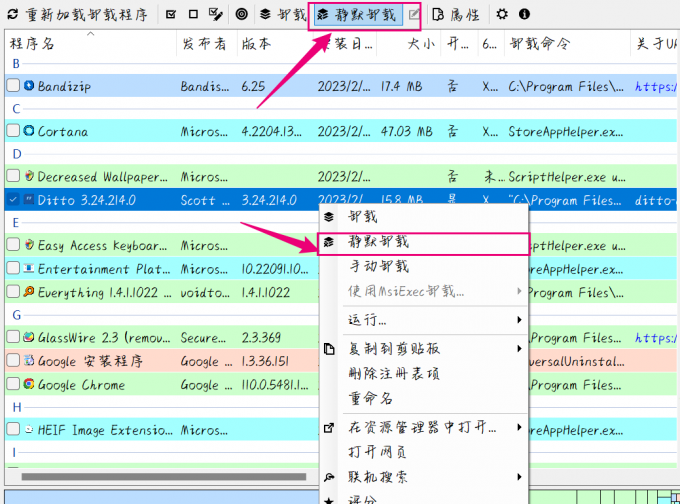The width and height of the screenshot is (680, 504).
Task: Click the Google 安装程序 app icon
Action: pyautogui.click(x=29, y=360)
